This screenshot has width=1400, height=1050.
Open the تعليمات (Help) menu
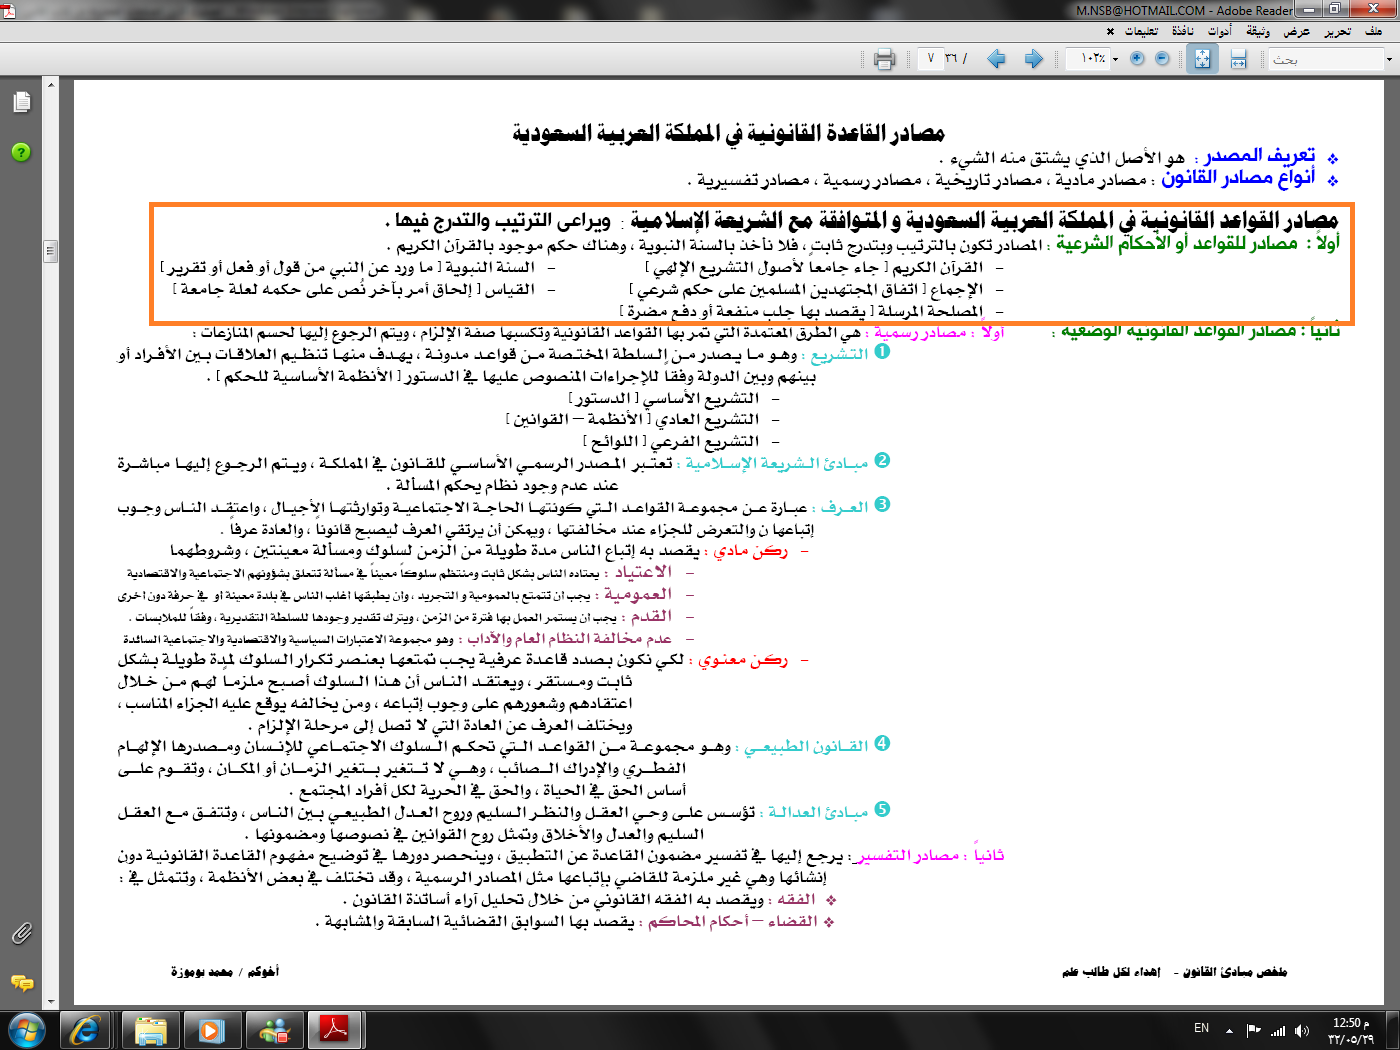[1142, 31]
